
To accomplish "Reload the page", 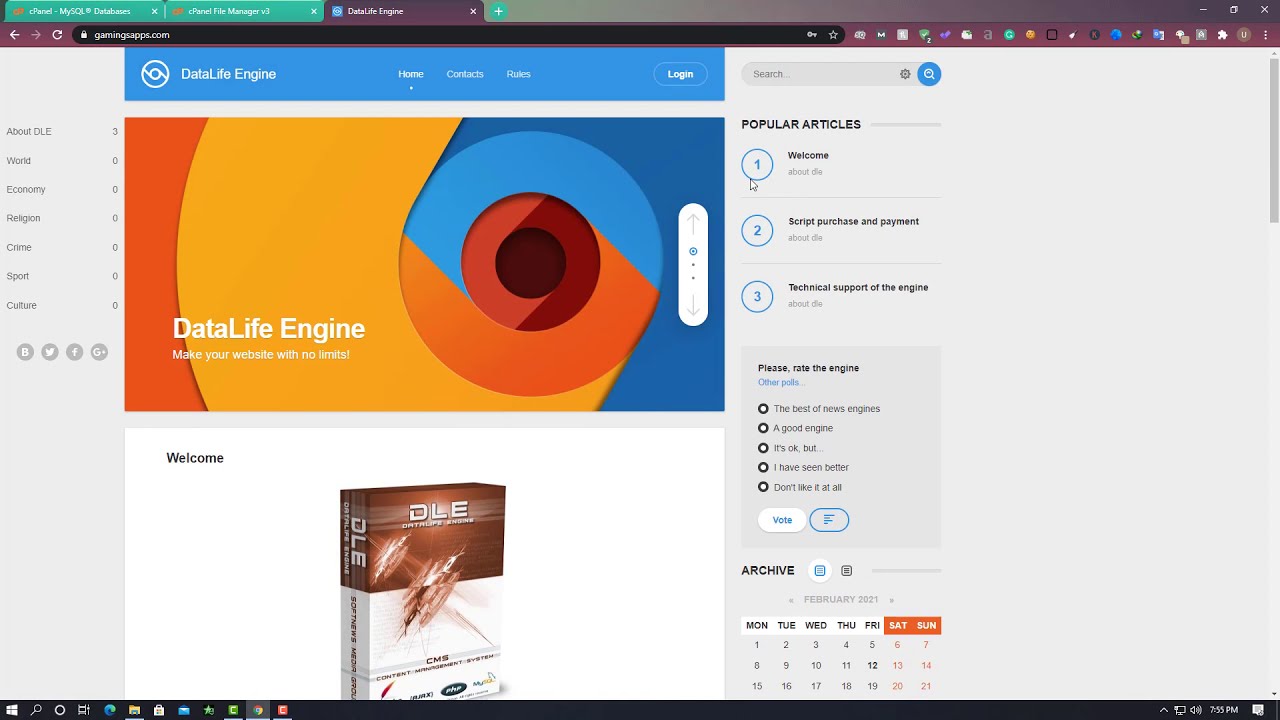I will coord(57,35).
